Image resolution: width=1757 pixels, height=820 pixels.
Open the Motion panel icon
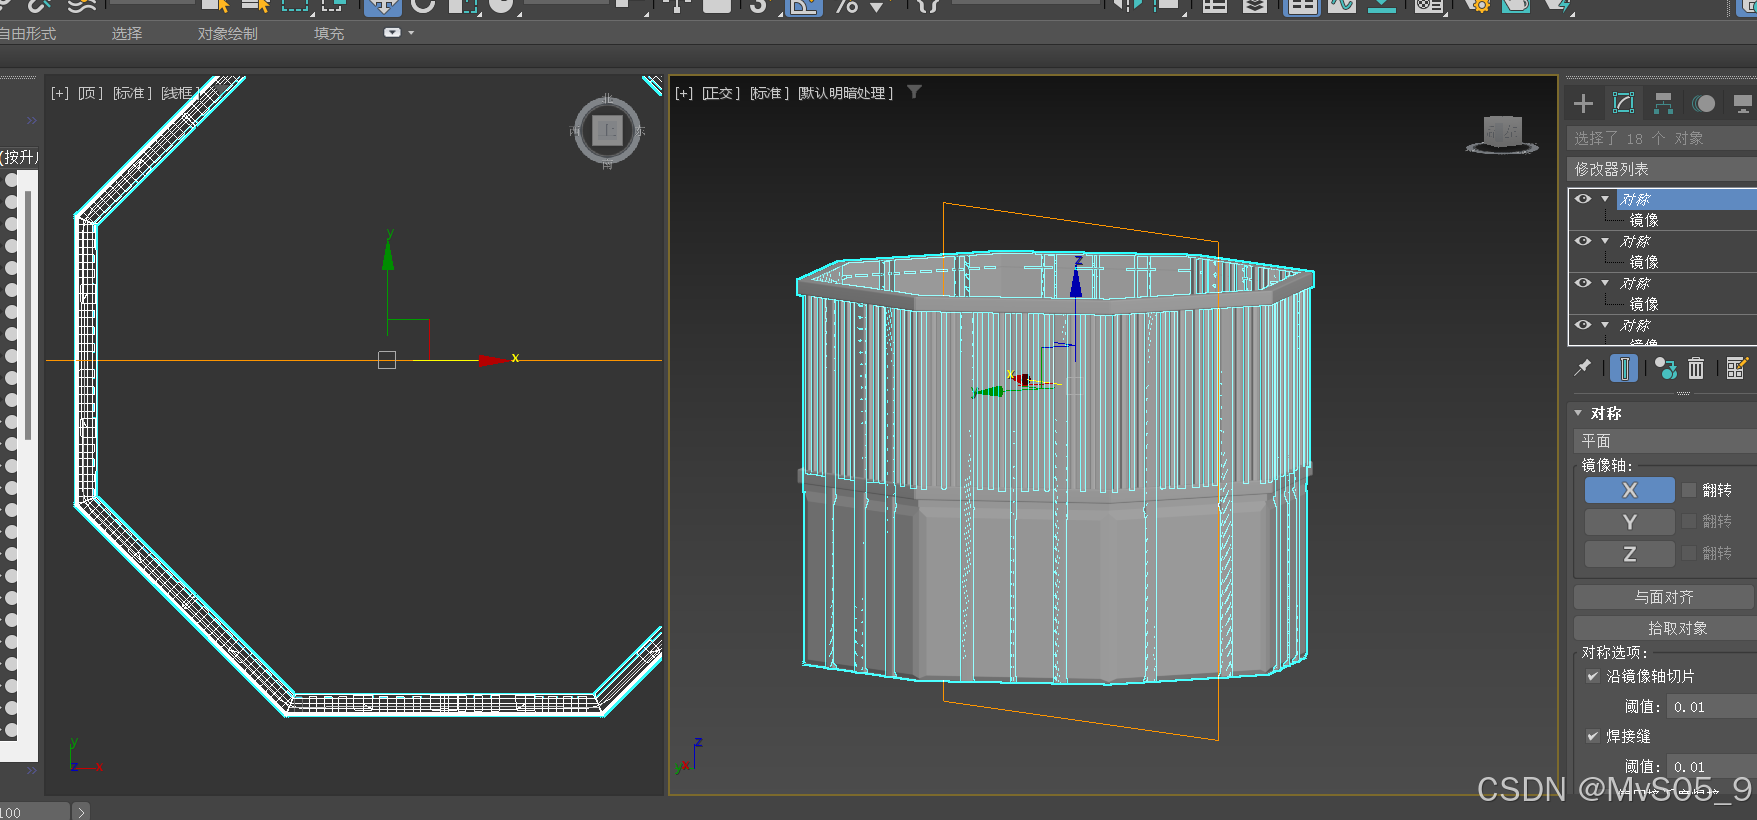[1703, 104]
